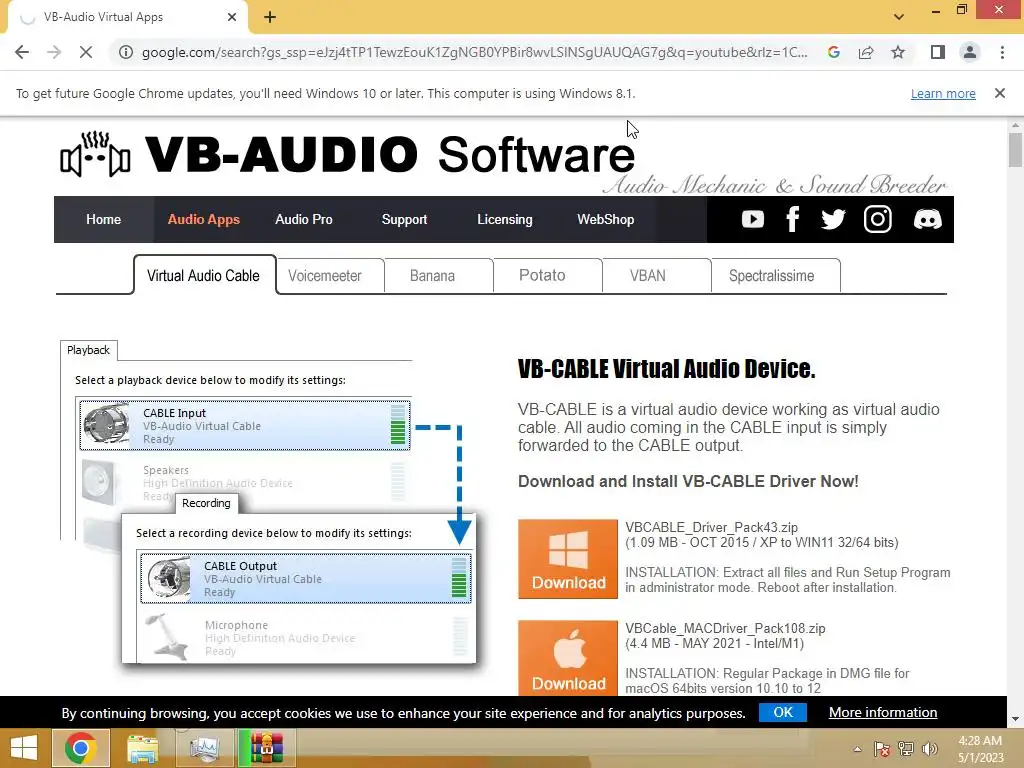
Task: Click the share this page icon
Action: click(866, 52)
